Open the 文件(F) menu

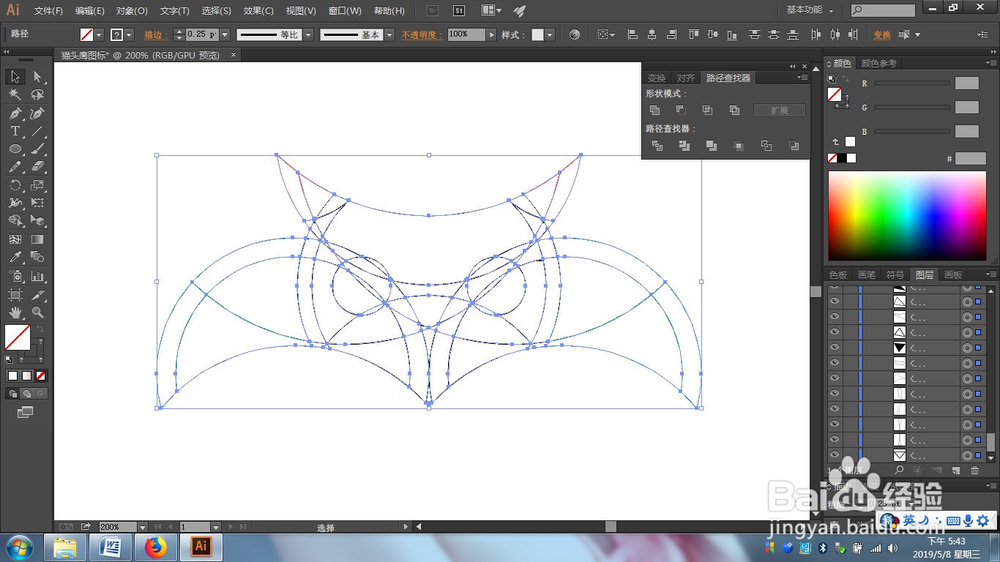point(48,11)
